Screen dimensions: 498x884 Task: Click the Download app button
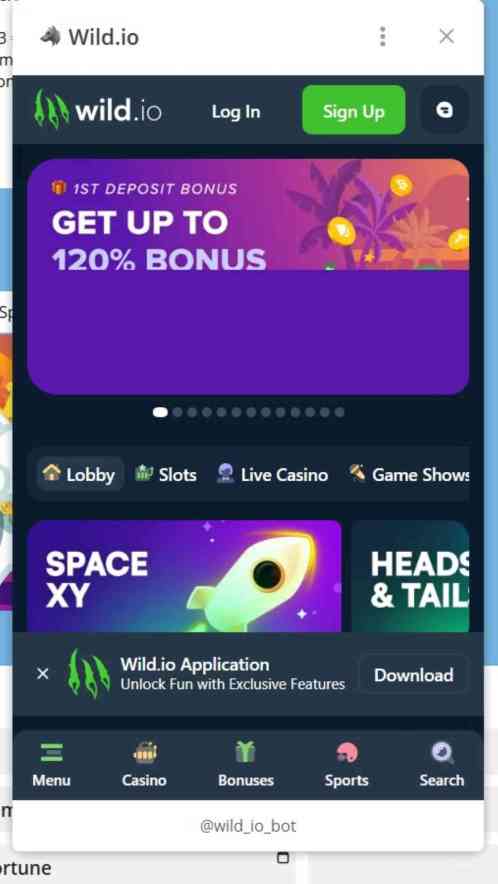pos(413,674)
